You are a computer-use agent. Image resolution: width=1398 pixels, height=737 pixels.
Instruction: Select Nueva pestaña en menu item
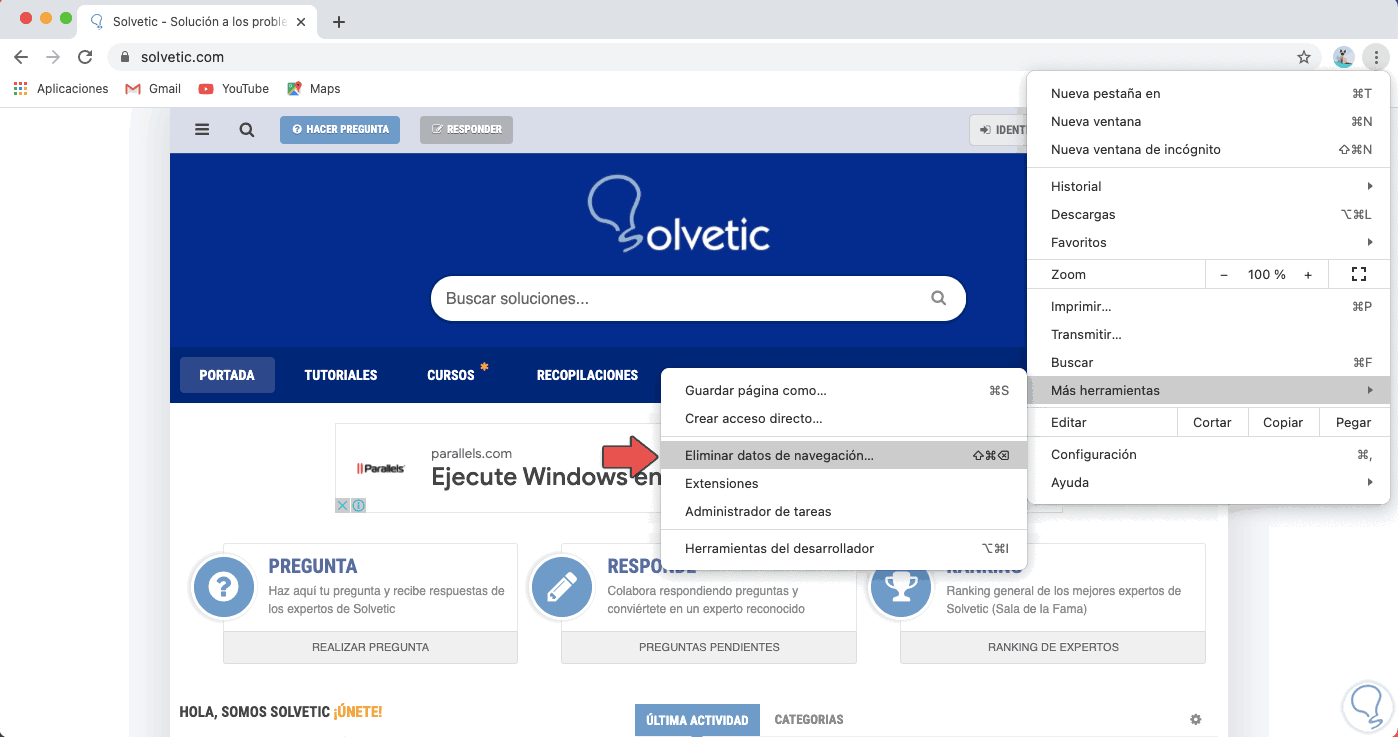(x=1208, y=93)
